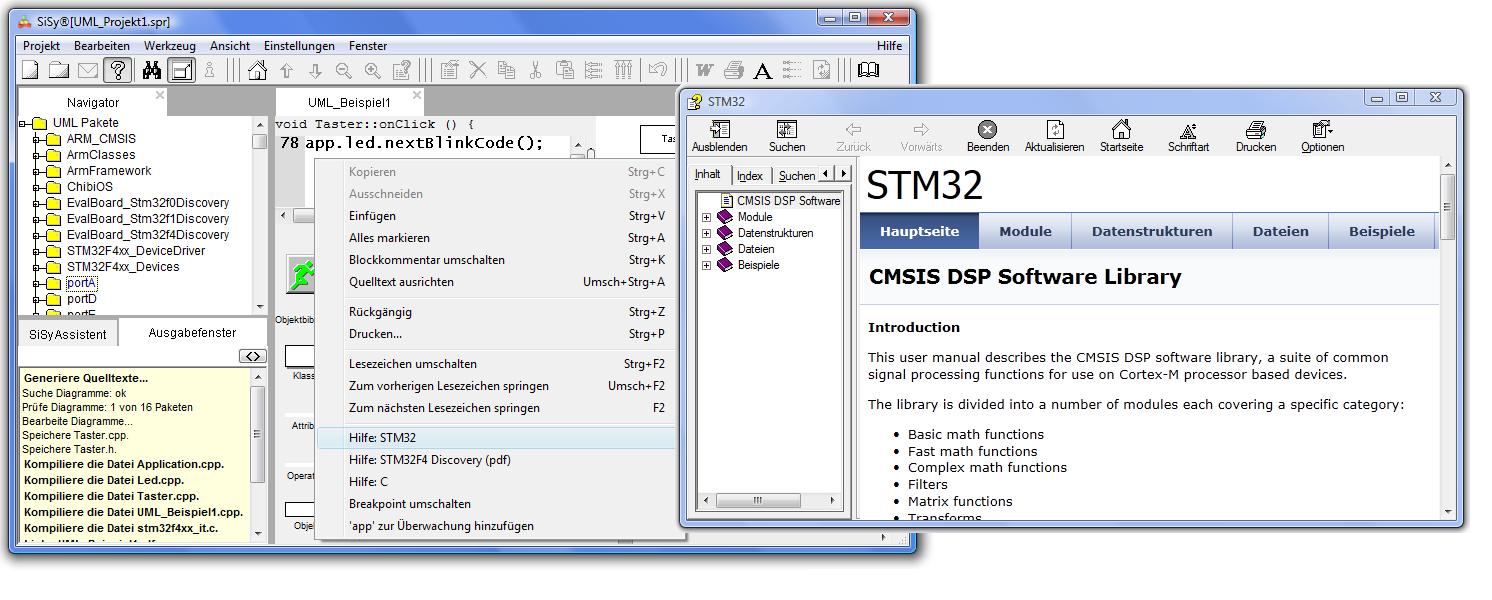Click the X delete icon in toolbar
Viewport: 1492px width, 600px height.
tap(478, 70)
